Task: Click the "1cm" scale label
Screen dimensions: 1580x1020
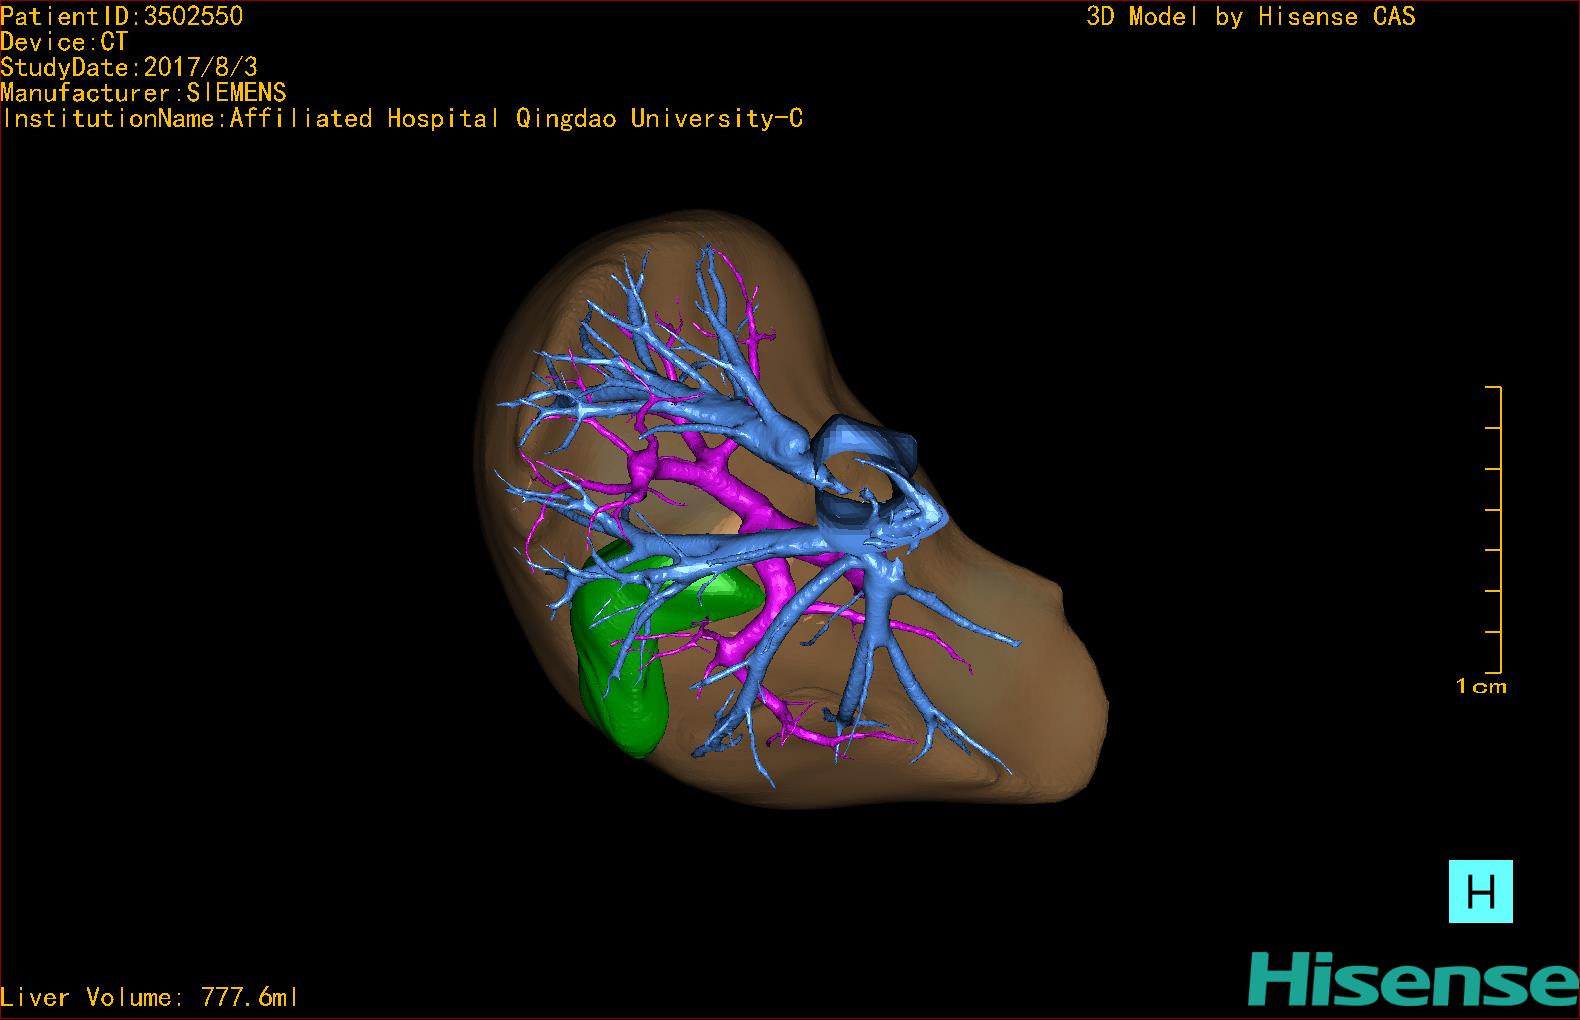Action: (1481, 686)
